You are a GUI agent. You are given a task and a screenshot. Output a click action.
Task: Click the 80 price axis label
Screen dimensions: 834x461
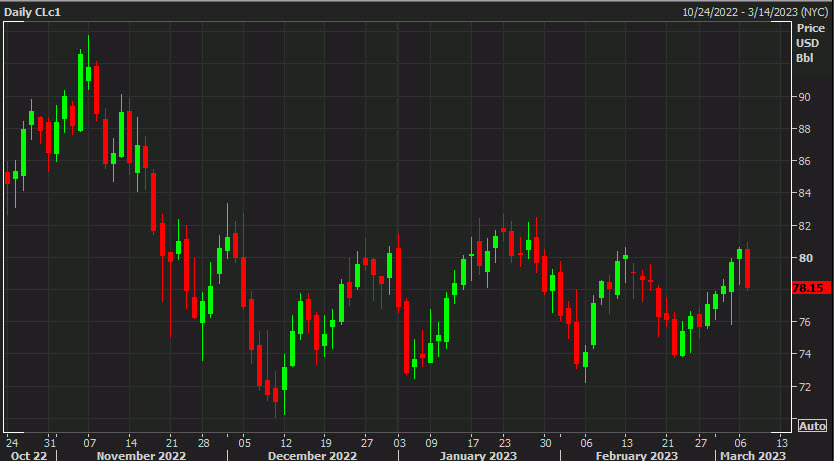806,258
